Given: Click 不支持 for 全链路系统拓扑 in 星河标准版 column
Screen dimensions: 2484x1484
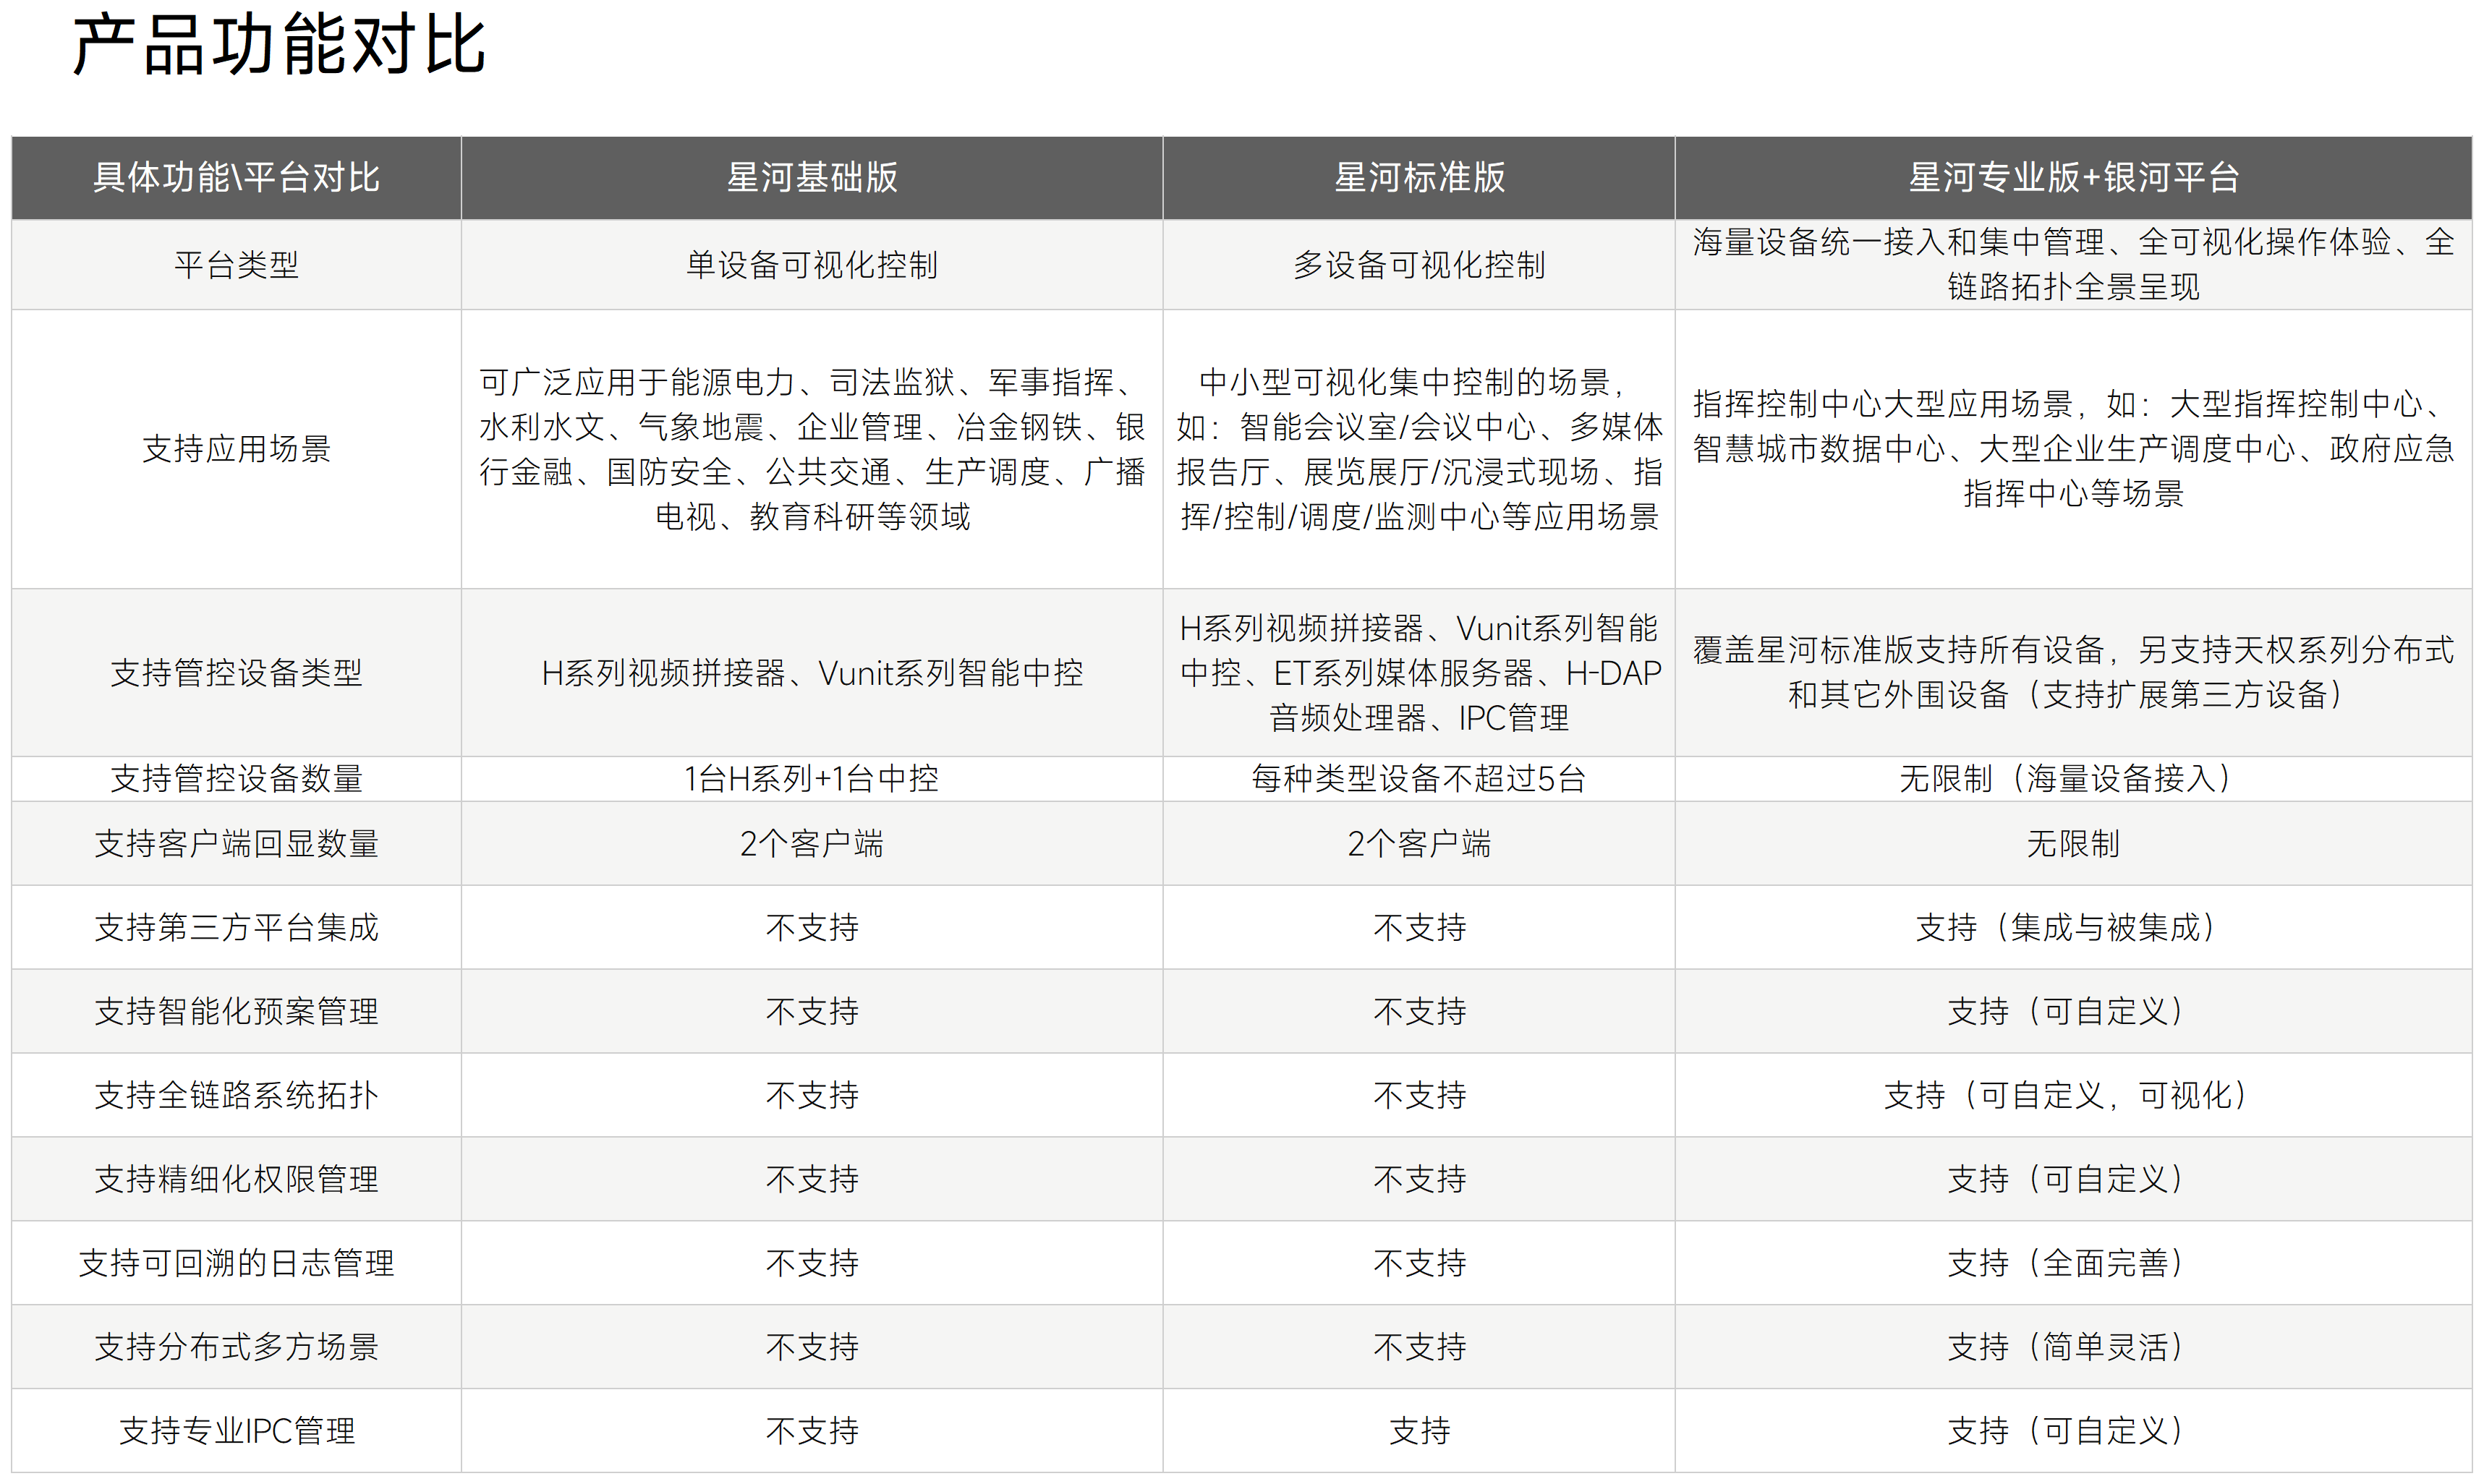Looking at the screenshot, I should point(1419,1096).
